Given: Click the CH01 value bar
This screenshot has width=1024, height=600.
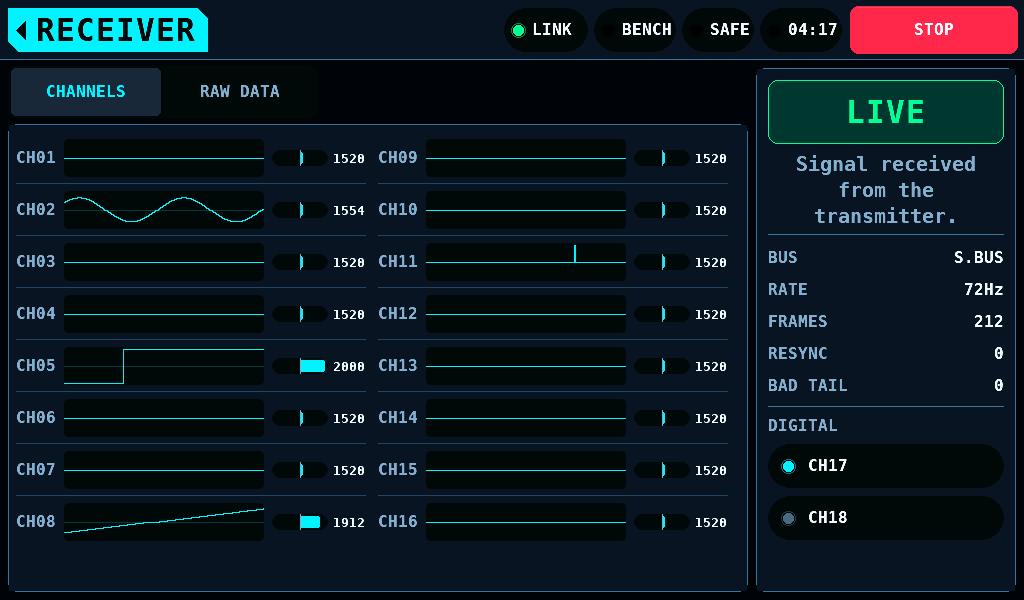Looking at the screenshot, I should pos(300,158).
